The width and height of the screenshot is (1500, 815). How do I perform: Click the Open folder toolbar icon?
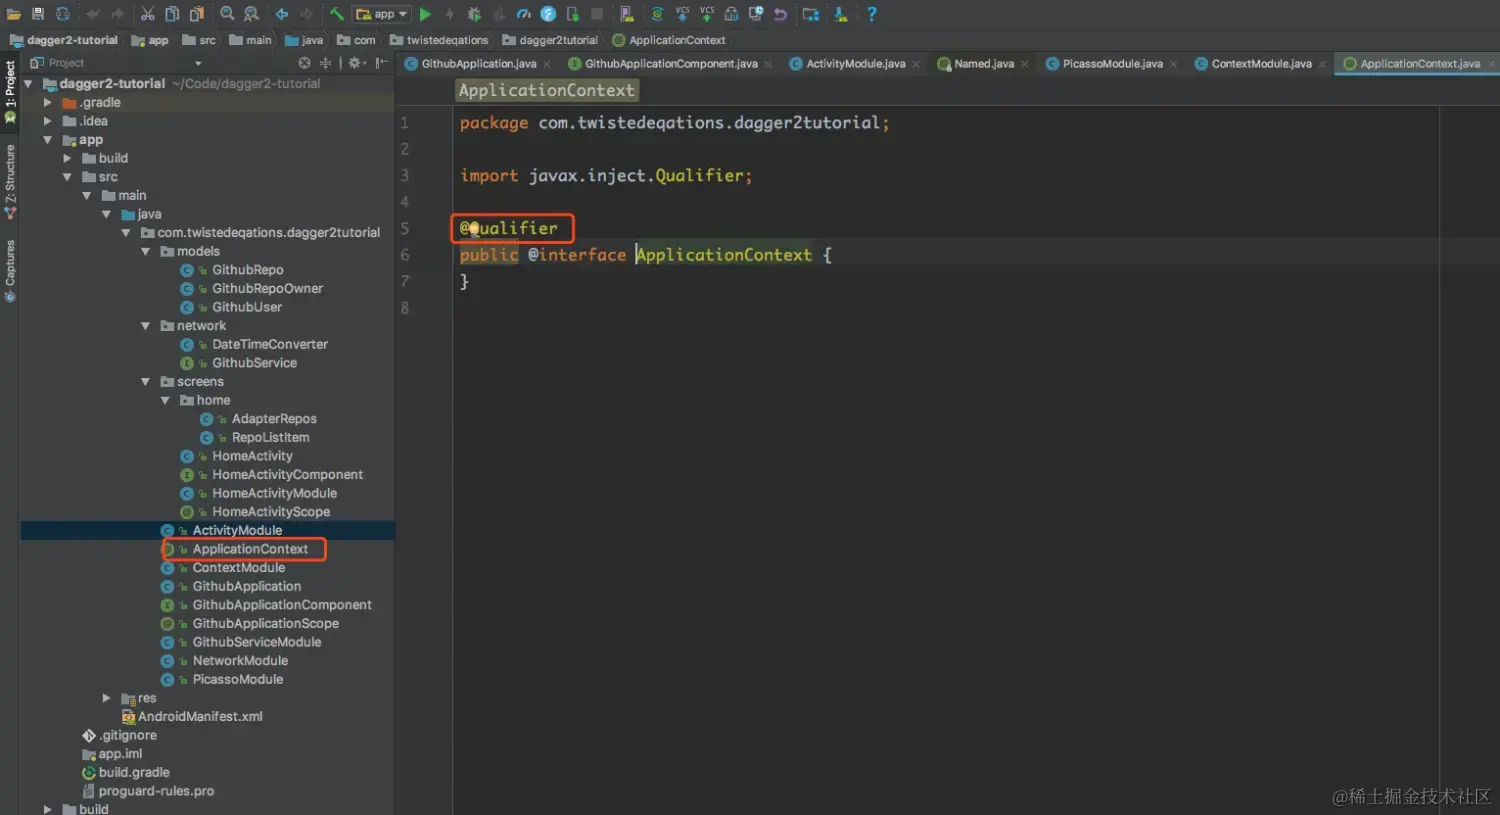[13, 14]
